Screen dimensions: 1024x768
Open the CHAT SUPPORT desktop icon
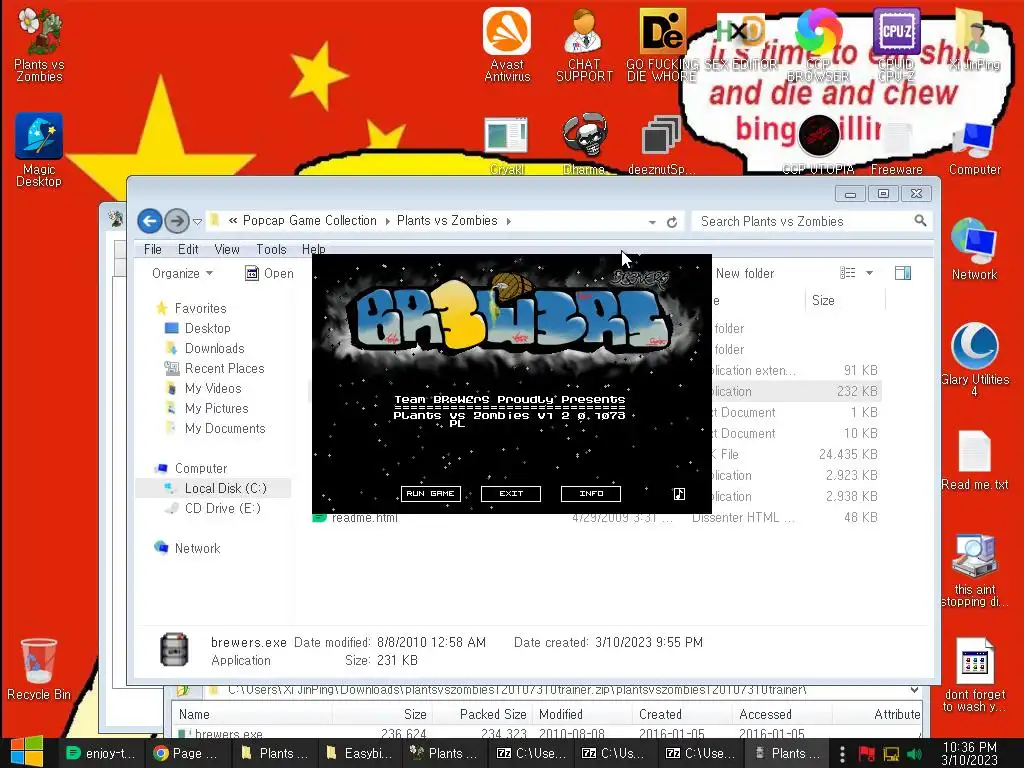coord(584,44)
